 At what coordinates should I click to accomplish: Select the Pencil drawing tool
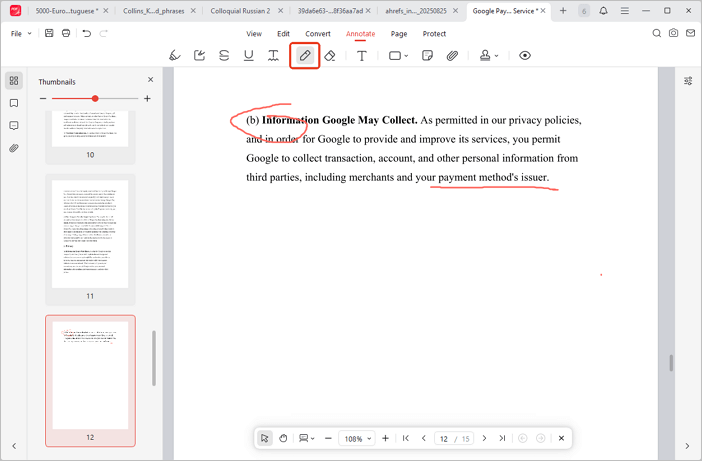click(x=305, y=55)
